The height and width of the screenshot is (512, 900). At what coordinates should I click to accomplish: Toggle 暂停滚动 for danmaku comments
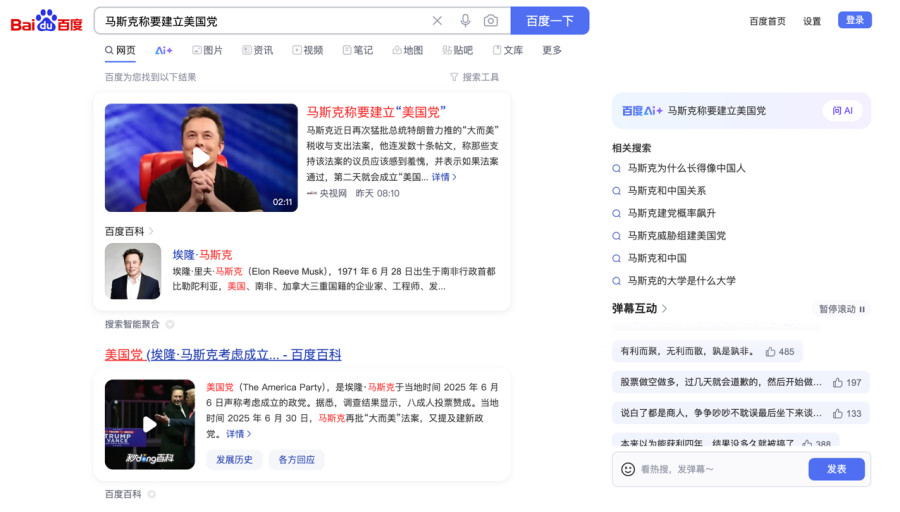[841, 309]
